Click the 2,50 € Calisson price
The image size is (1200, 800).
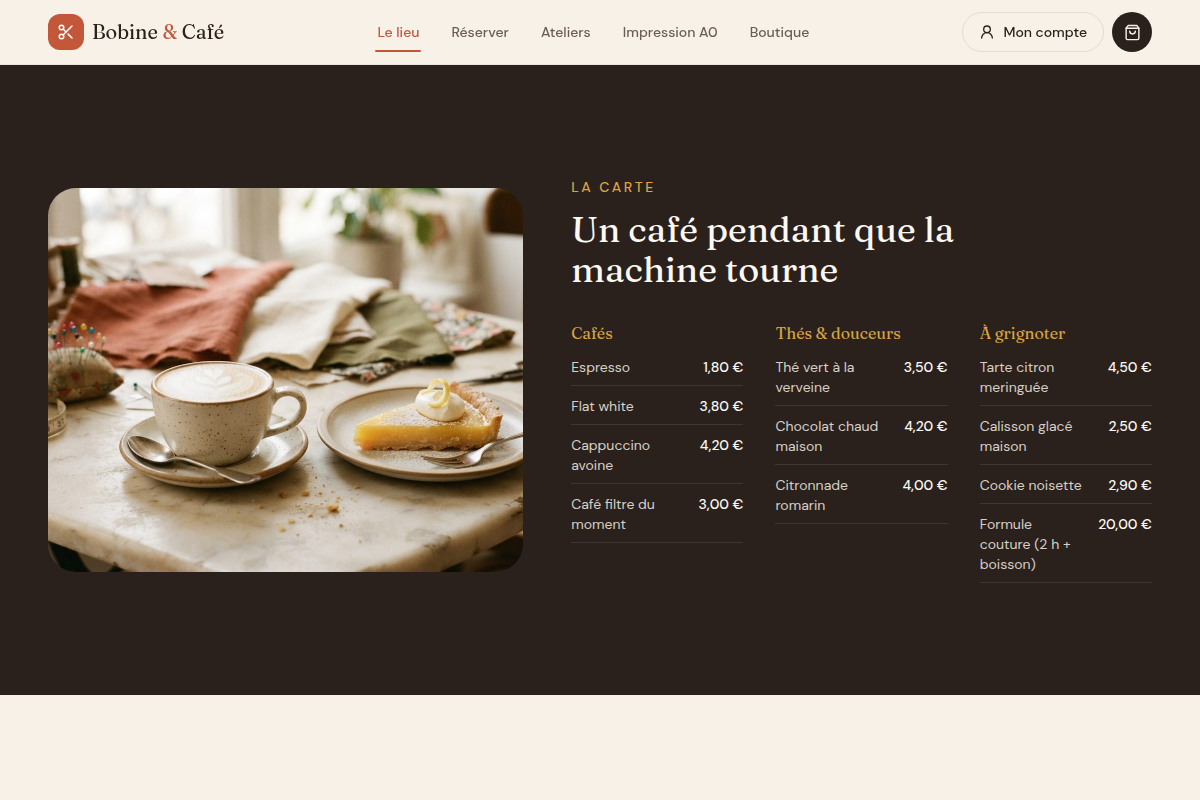tap(1130, 426)
